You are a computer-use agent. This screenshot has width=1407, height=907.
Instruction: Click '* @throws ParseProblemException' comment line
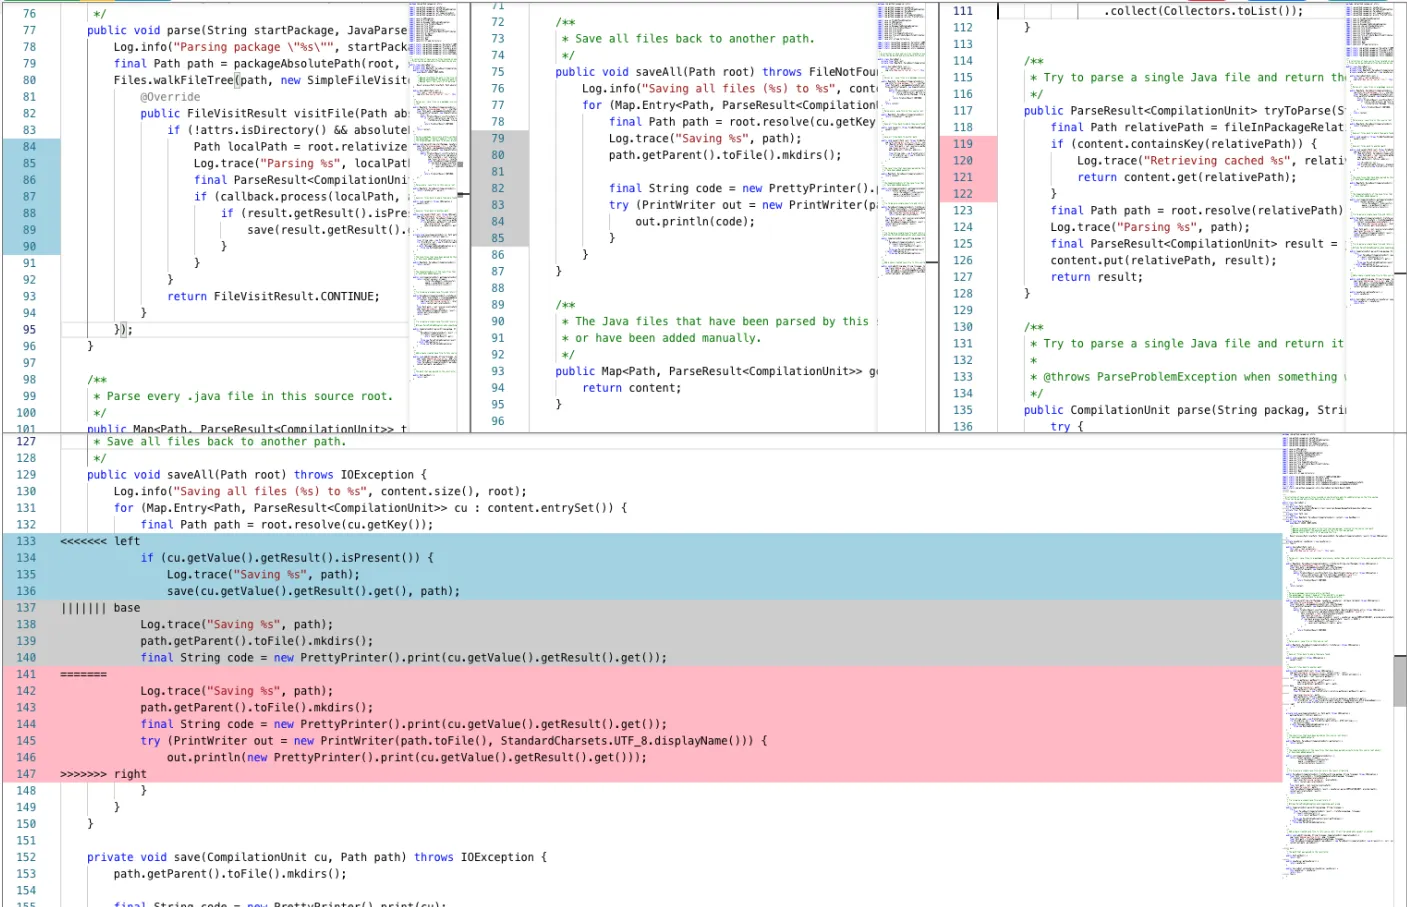point(1188,377)
